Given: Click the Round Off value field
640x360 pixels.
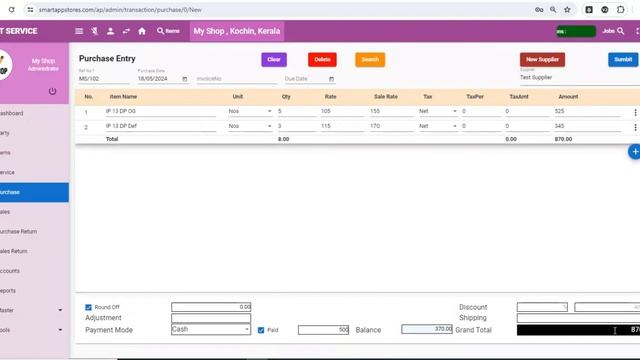Looking at the screenshot, I should [x=211, y=307].
